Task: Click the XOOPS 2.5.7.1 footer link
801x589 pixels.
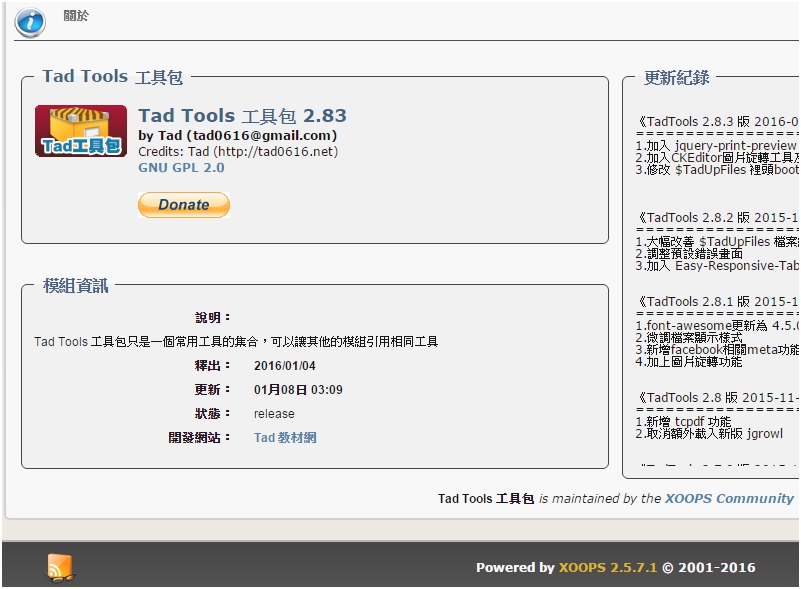Action: pos(607,568)
